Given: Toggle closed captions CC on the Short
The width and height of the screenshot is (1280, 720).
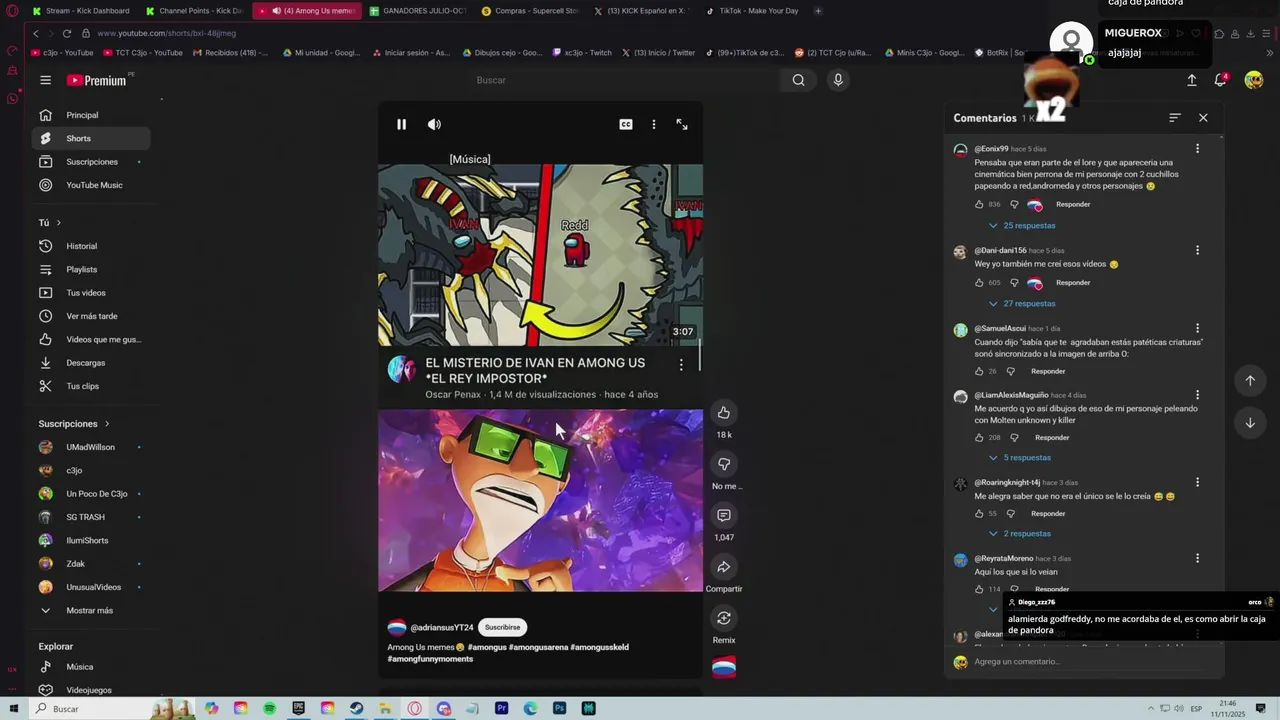Looking at the screenshot, I should click(x=626, y=124).
